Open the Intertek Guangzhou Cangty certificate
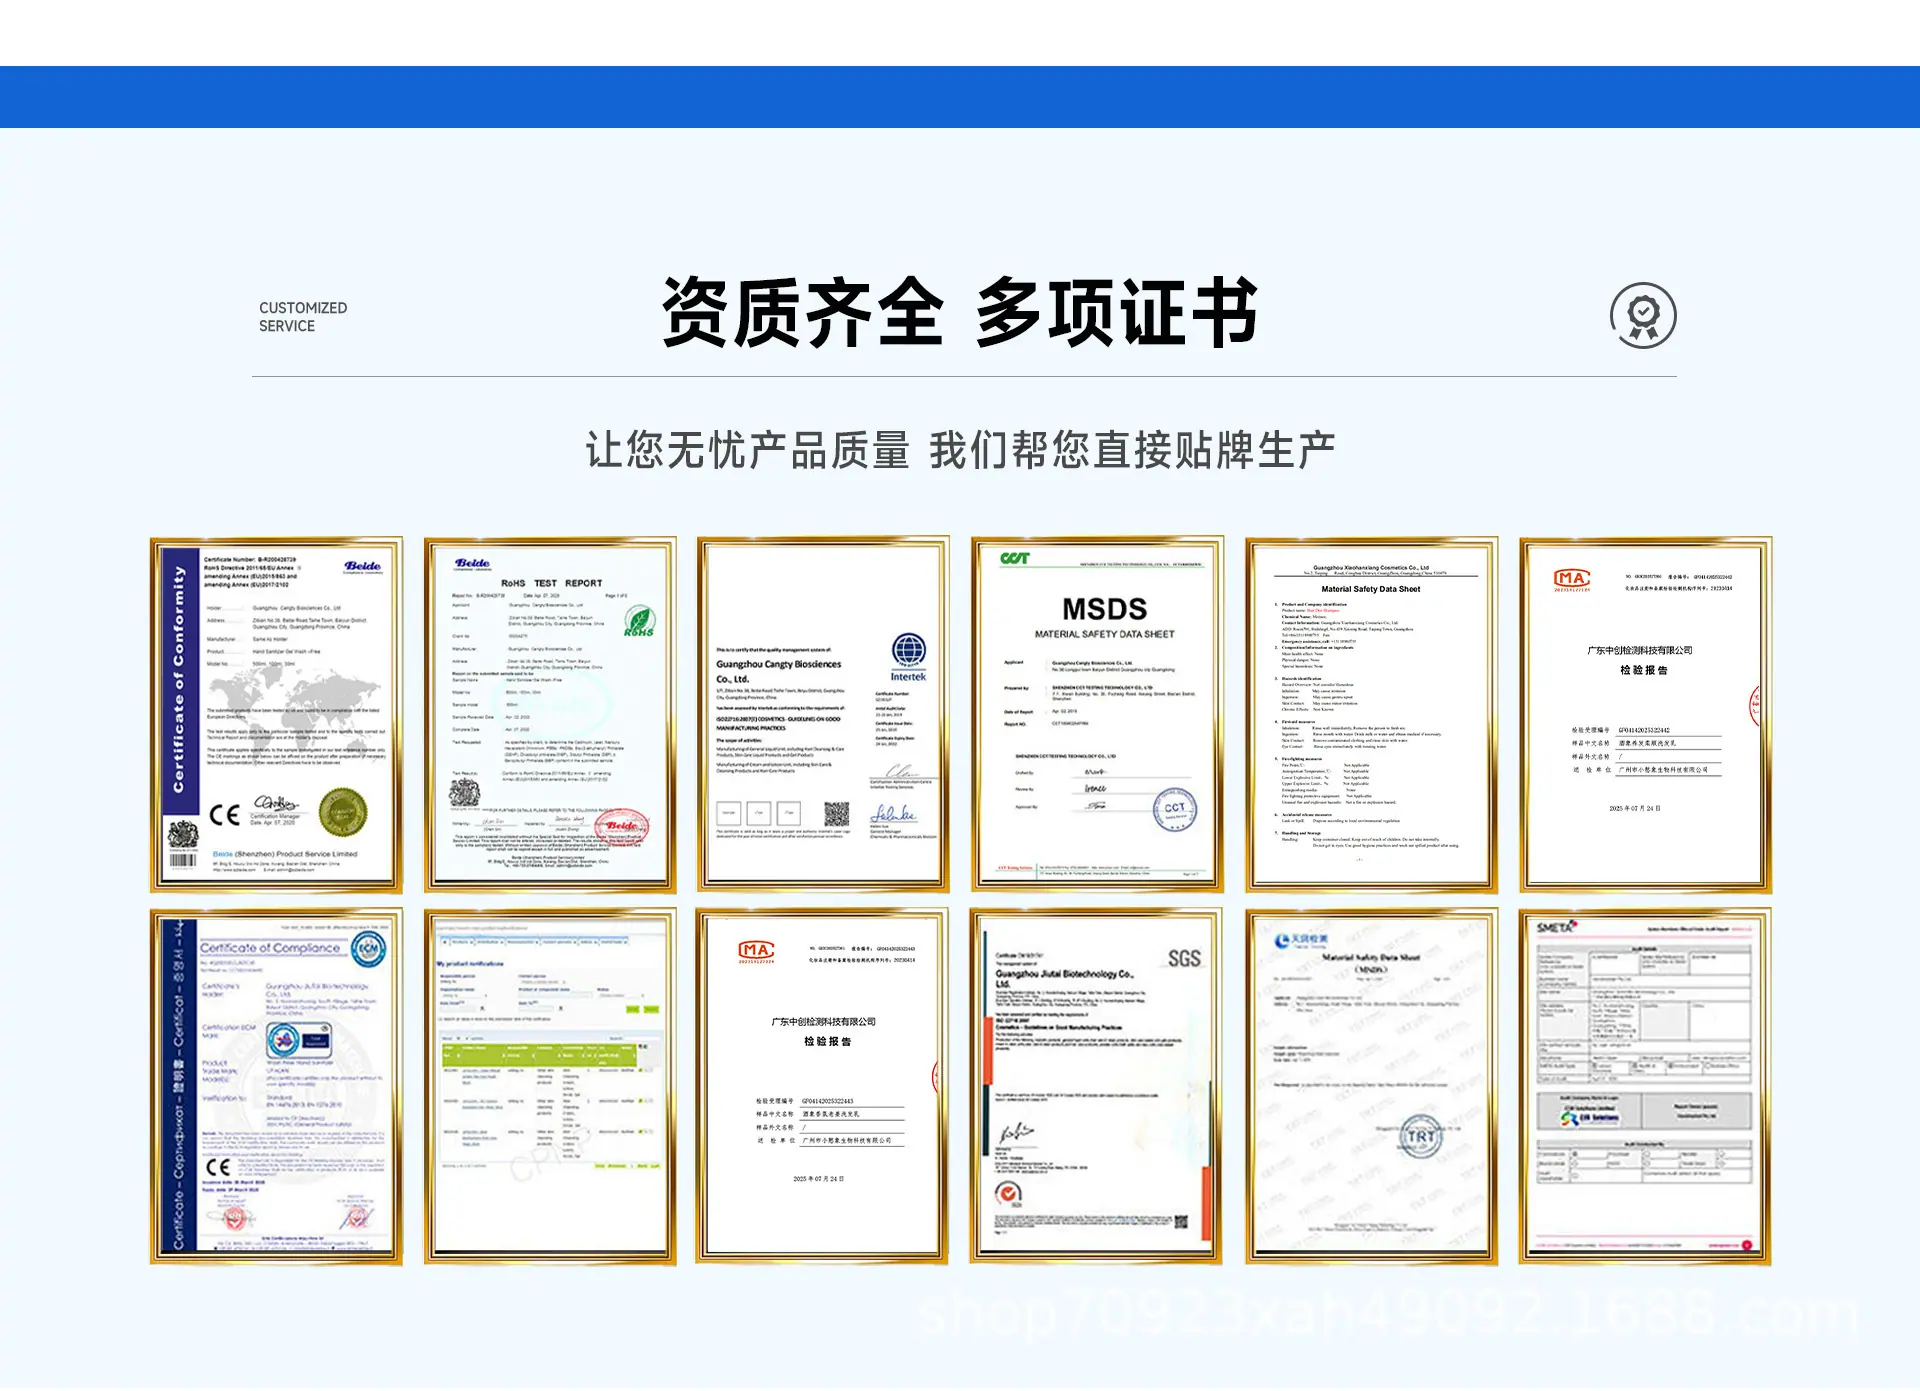 (823, 715)
